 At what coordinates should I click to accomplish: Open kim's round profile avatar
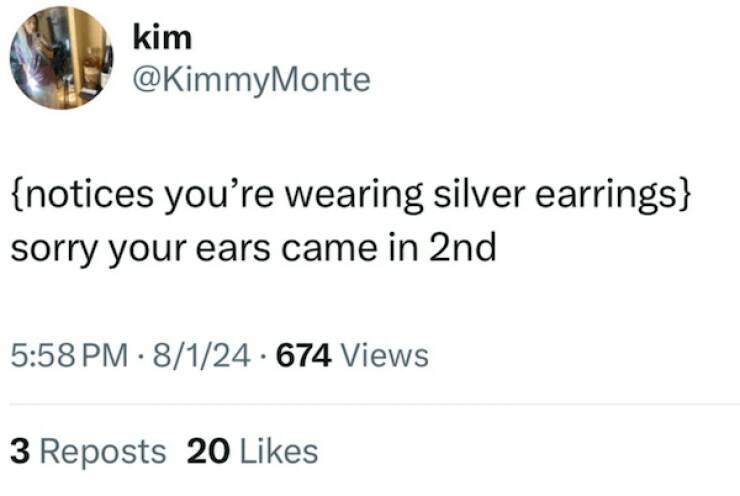(61, 58)
